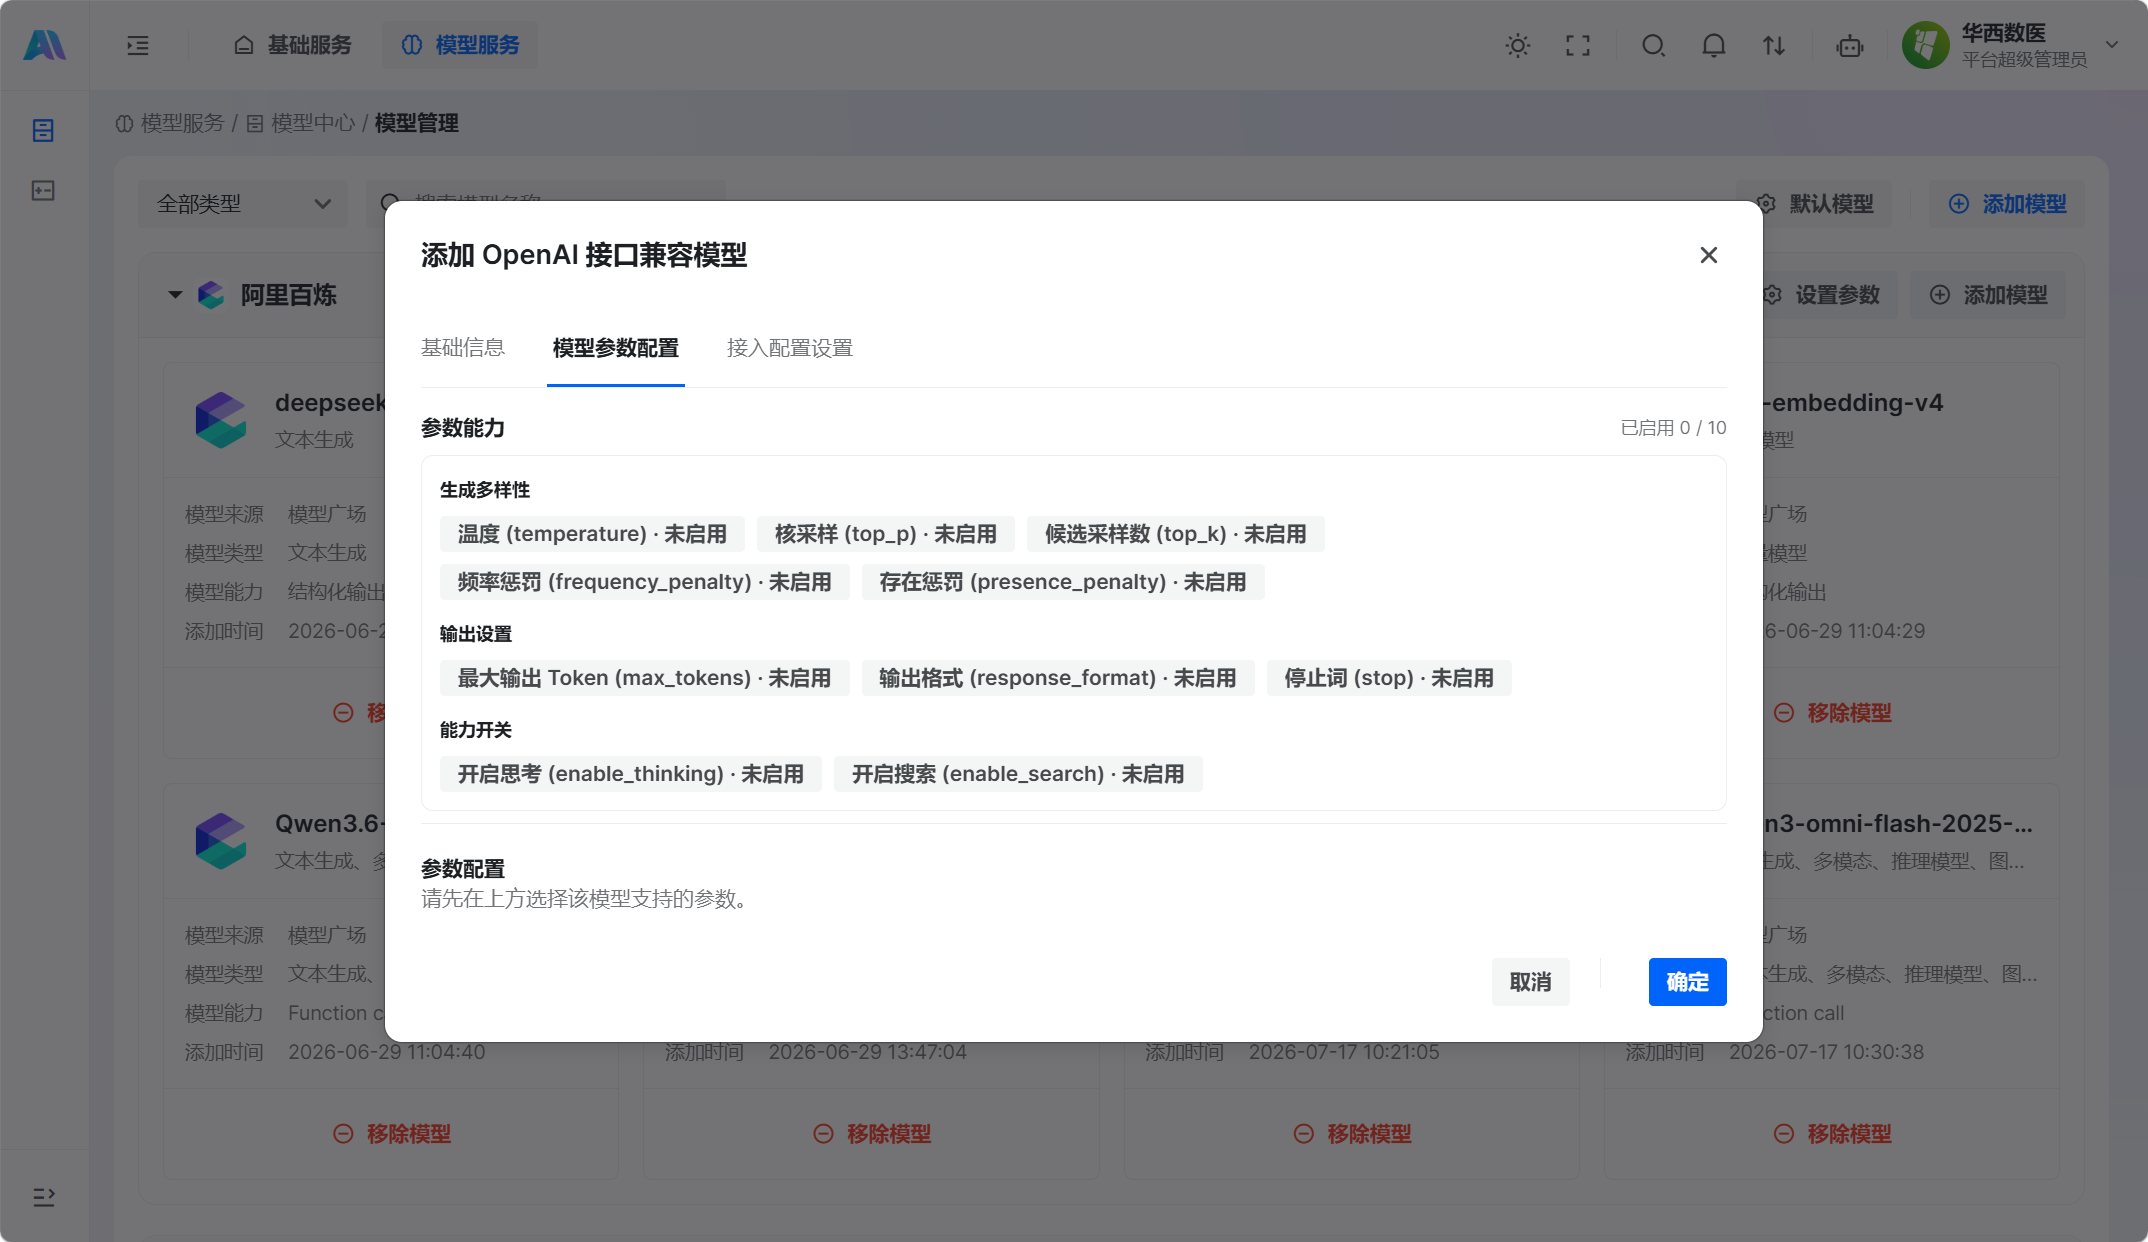
Task: Enable the 存在惩罚 (presence_penalty) parameter
Action: 1063,582
